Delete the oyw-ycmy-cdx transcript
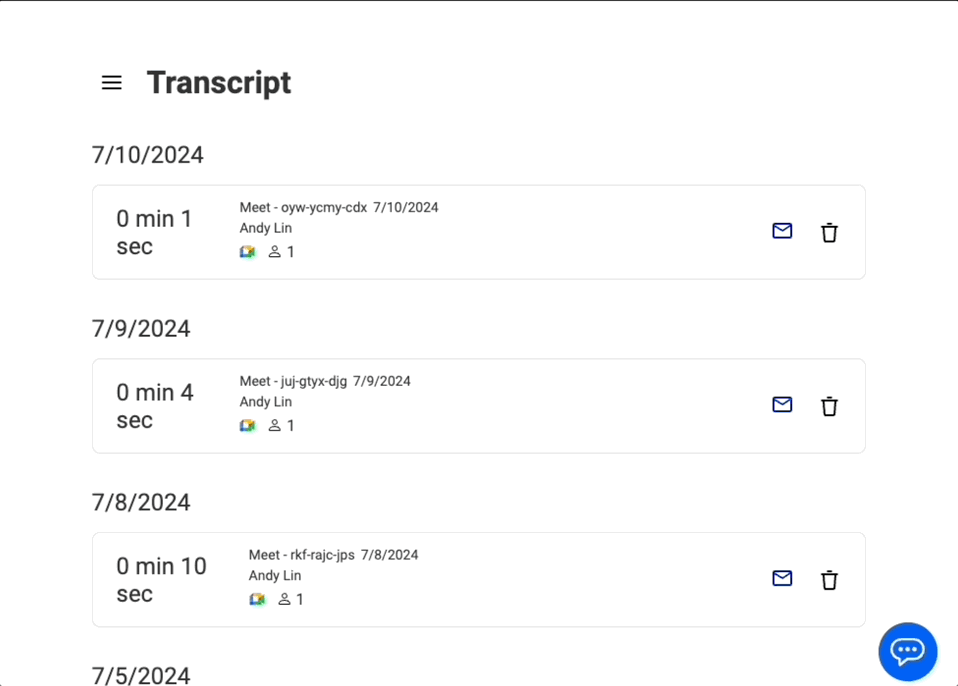This screenshot has height=686, width=958. (829, 233)
